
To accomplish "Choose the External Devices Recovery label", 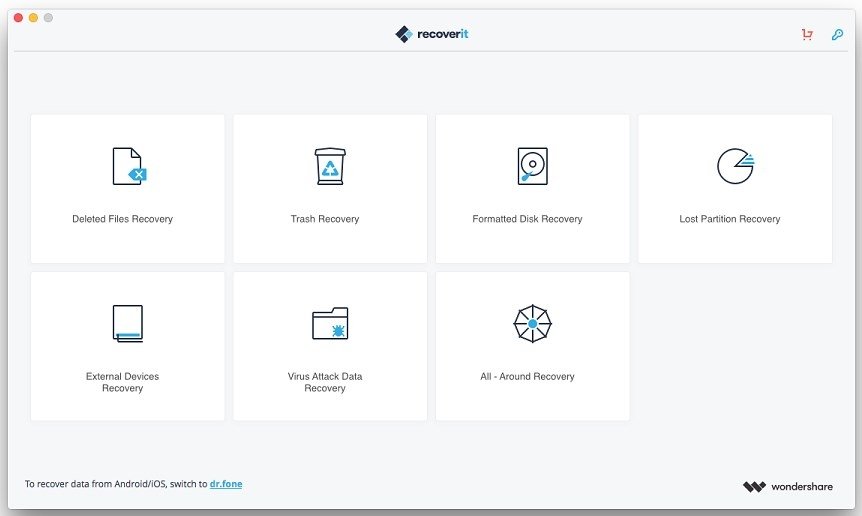I will 123,382.
